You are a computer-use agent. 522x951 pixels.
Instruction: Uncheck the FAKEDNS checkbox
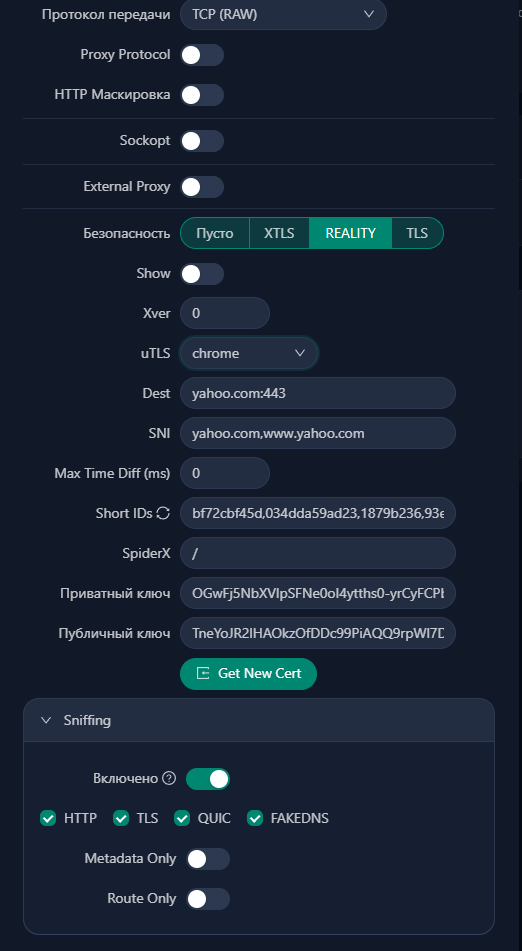pos(255,818)
